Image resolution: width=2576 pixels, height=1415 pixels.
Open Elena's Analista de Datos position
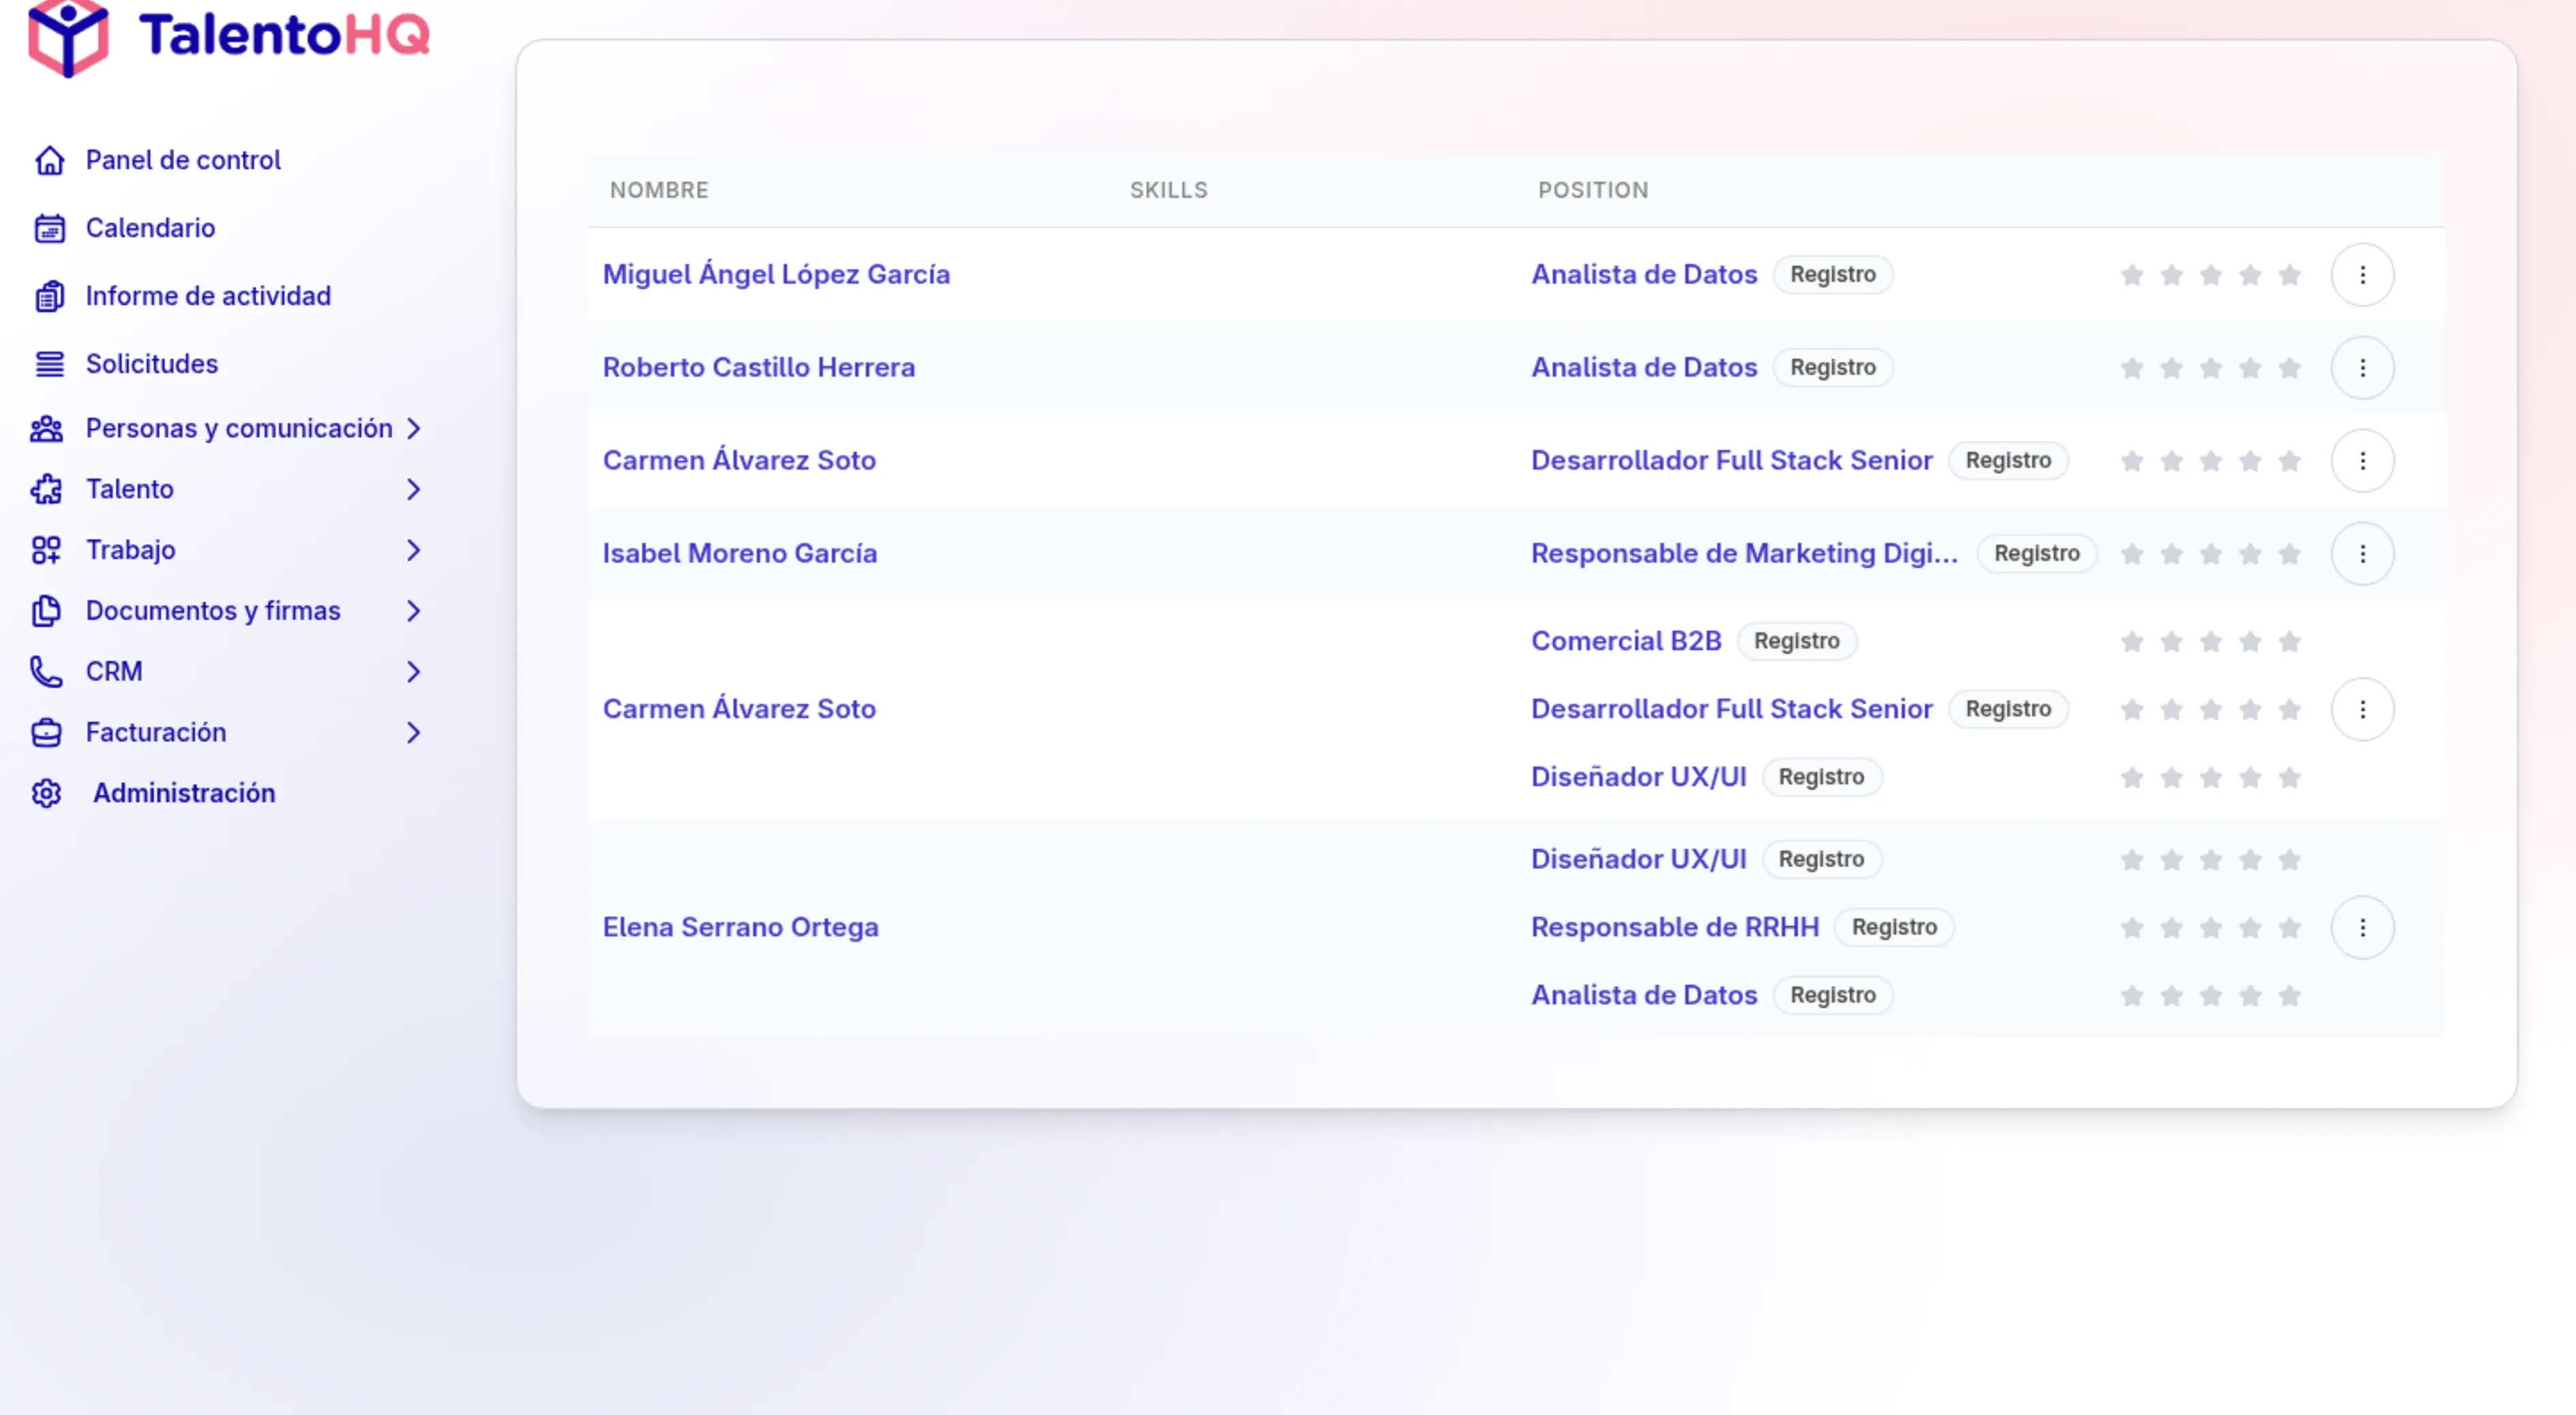point(1644,995)
